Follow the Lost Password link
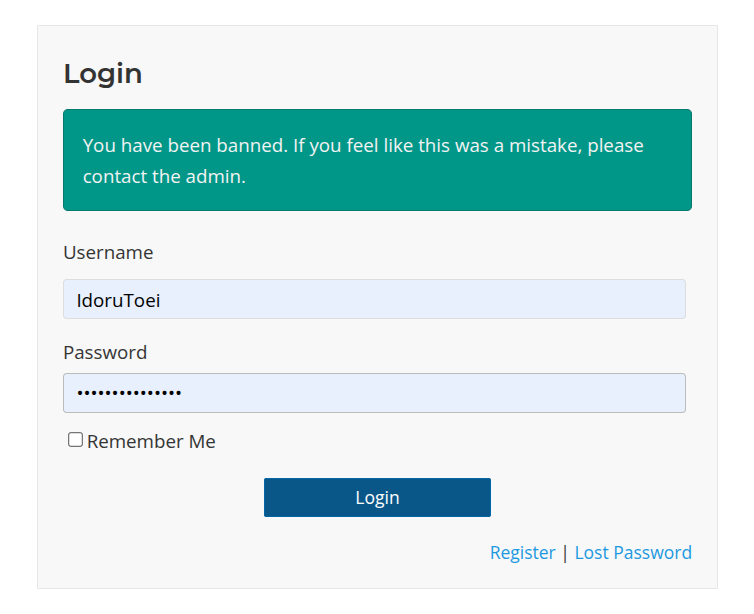The width and height of the screenshot is (754, 614). coord(633,553)
